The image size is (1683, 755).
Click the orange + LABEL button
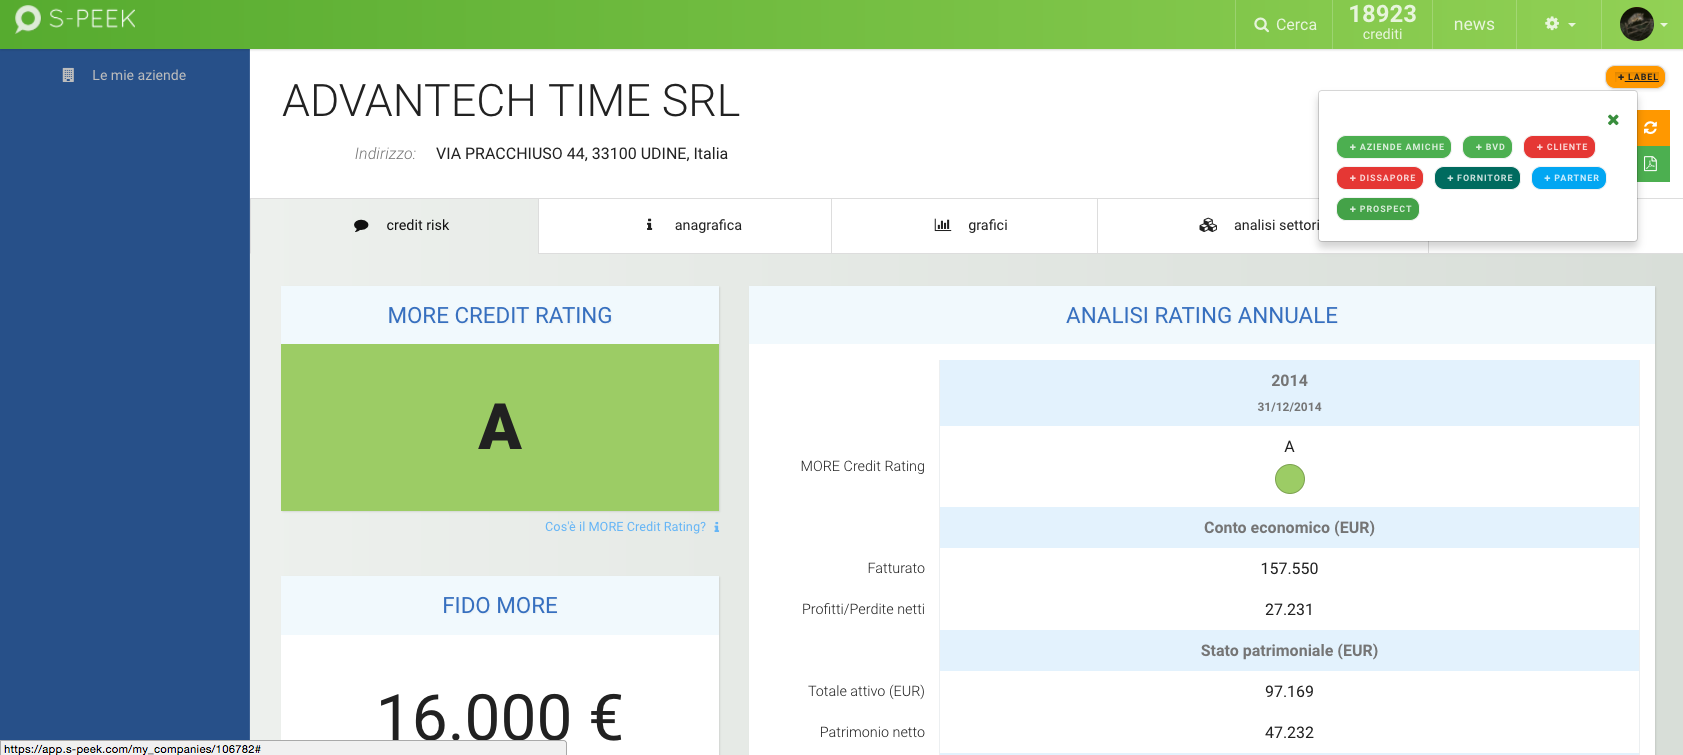pyautogui.click(x=1636, y=77)
